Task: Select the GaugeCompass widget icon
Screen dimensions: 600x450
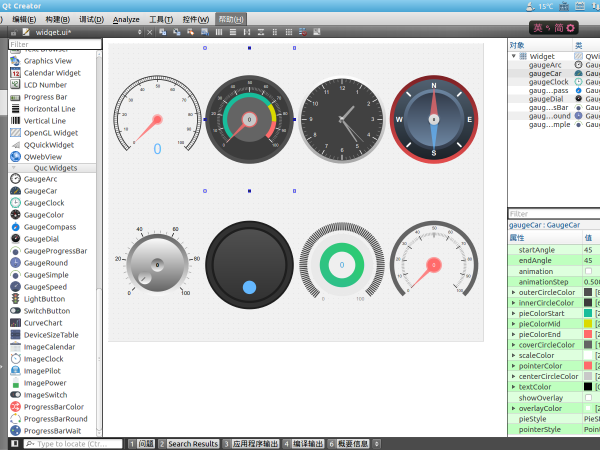Action: coord(15,227)
